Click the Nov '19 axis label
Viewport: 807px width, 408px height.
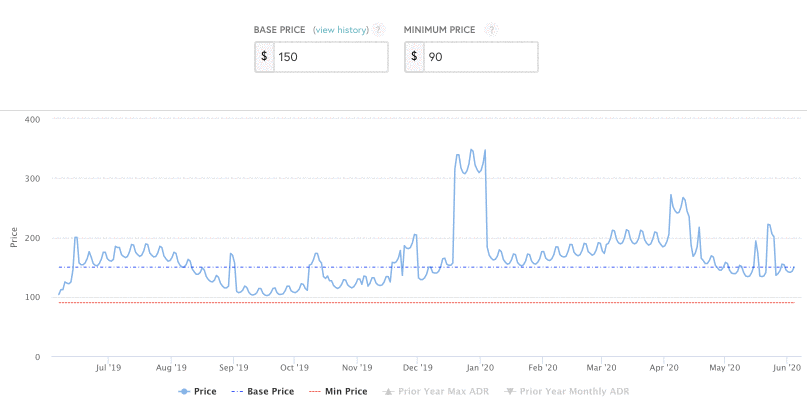(357, 368)
